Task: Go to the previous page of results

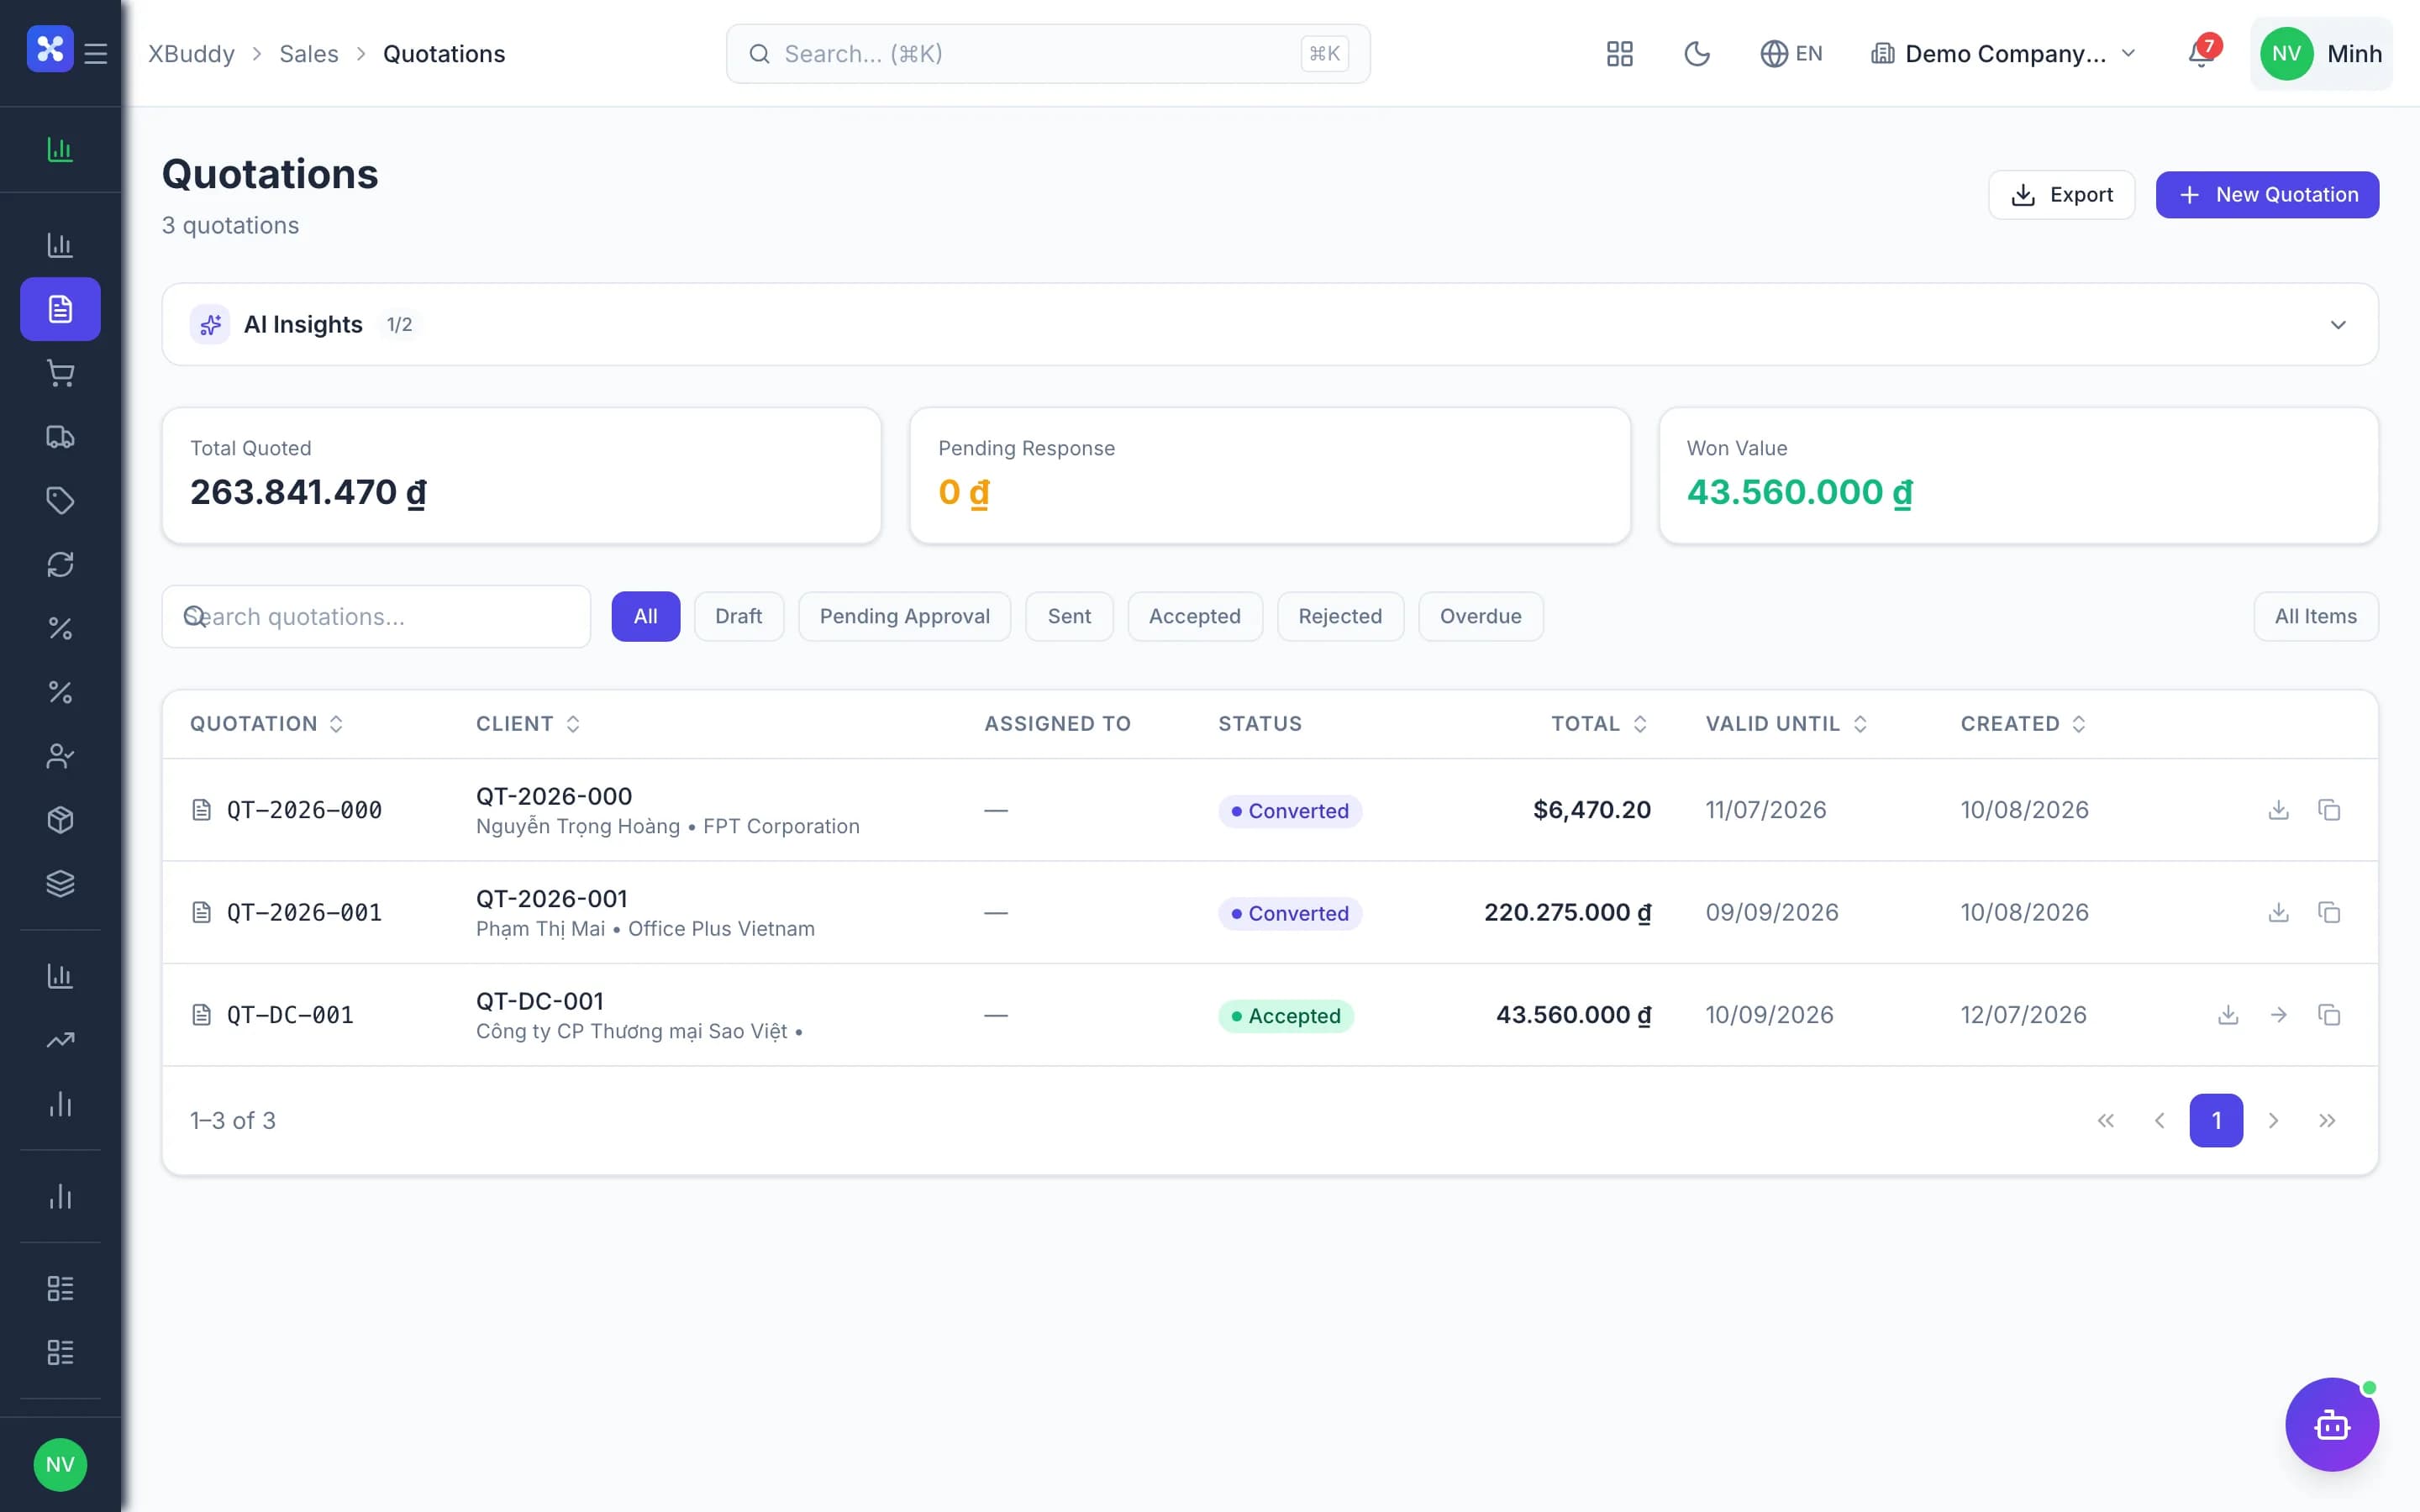Action: point(2159,1120)
